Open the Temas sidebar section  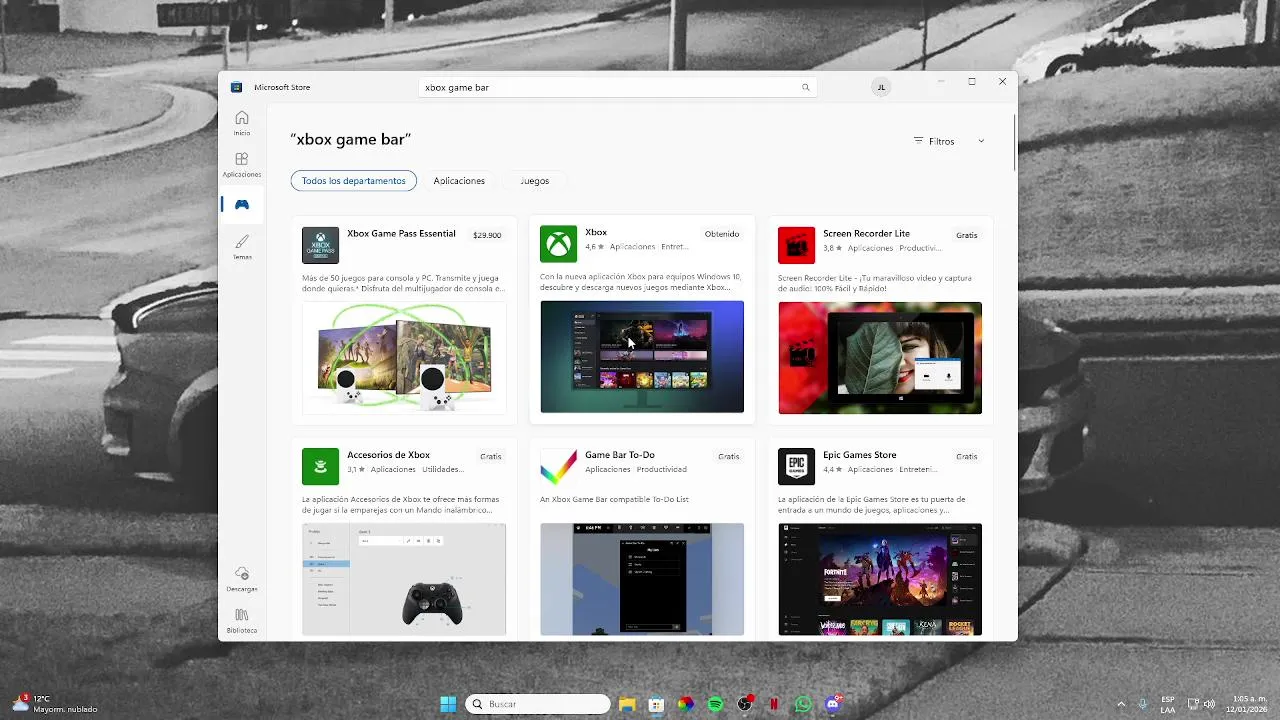(242, 247)
